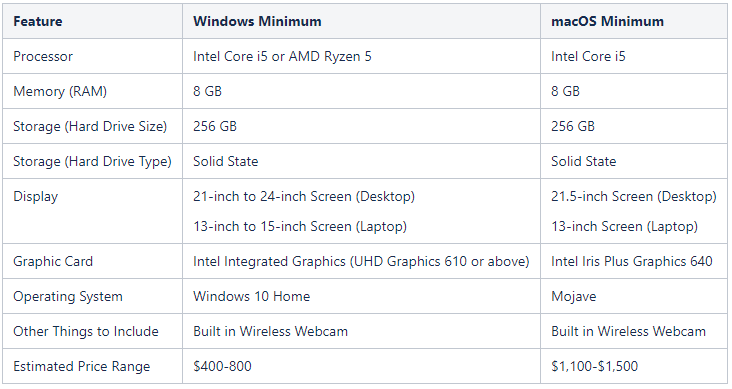Viewport: 732px width, 389px height.
Task: Select the macOS 256 GB storage cell
Action: click(x=634, y=126)
